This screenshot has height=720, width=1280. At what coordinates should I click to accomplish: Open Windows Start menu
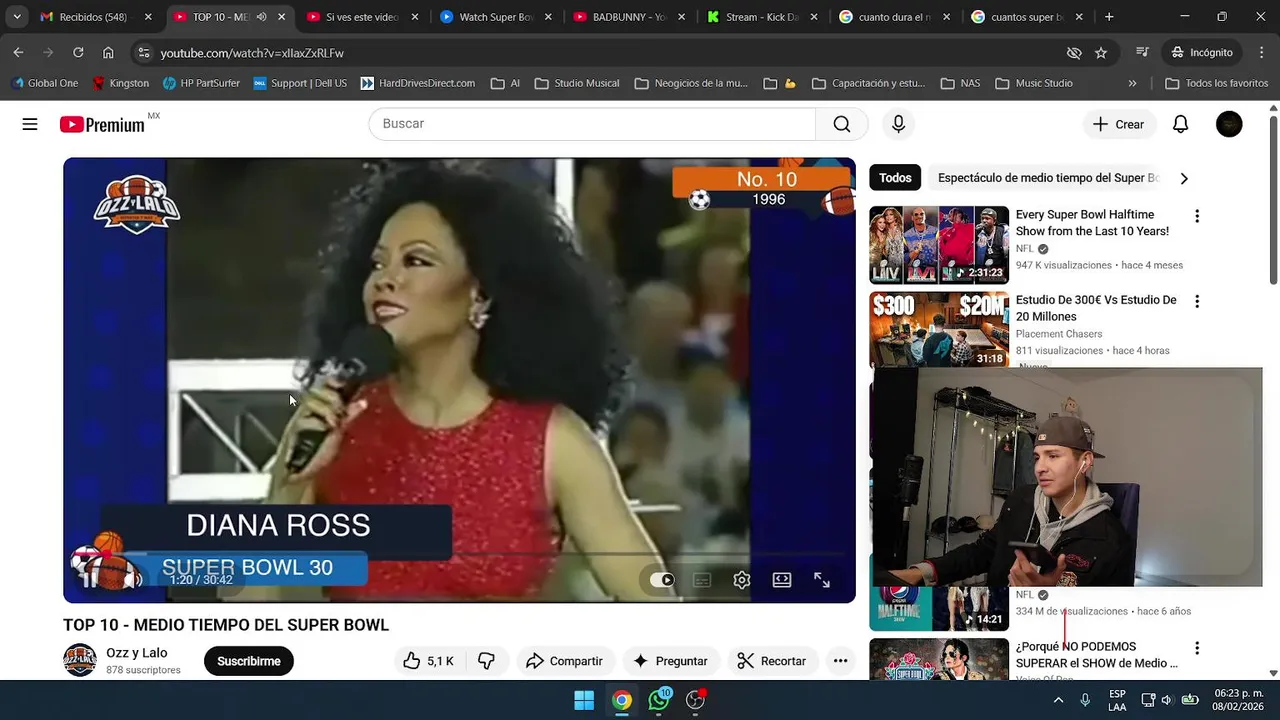coord(584,700)
